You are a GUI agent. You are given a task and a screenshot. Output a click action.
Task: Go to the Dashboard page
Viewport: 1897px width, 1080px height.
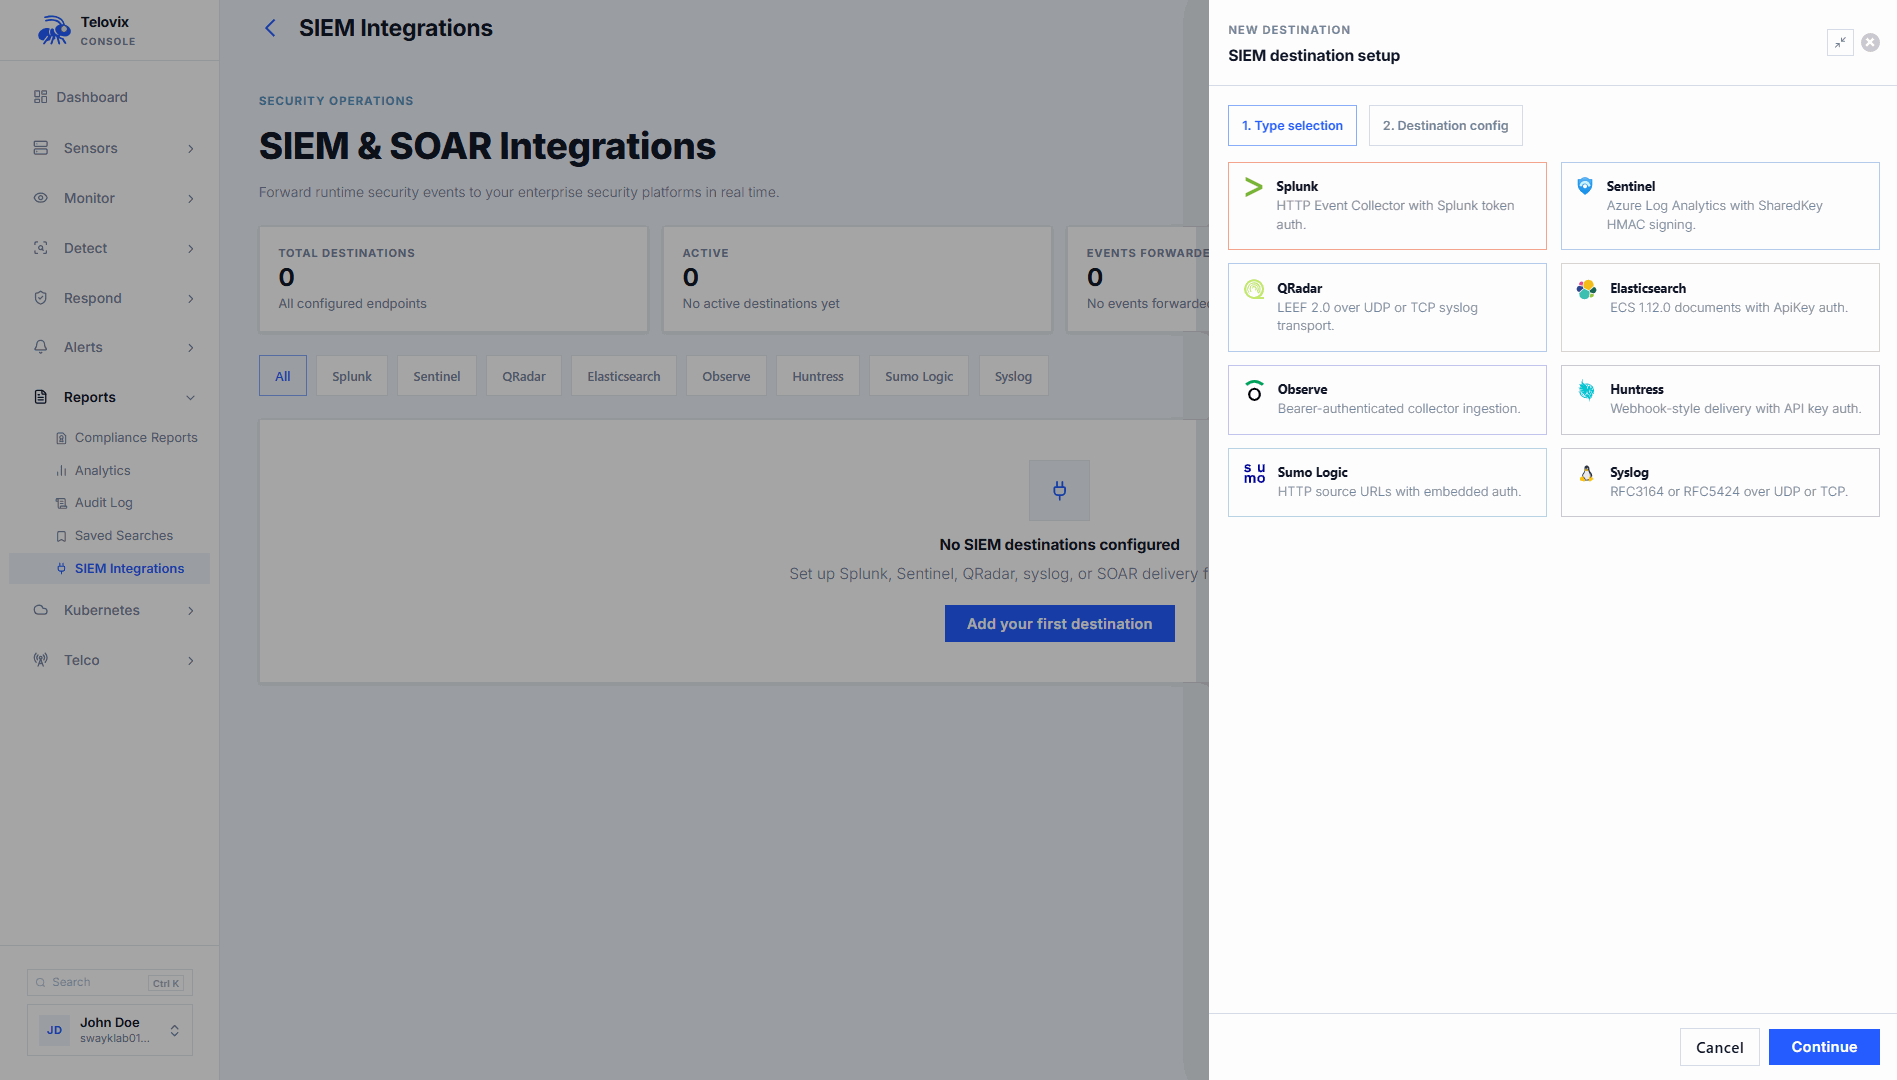click(x=92, y=97)
